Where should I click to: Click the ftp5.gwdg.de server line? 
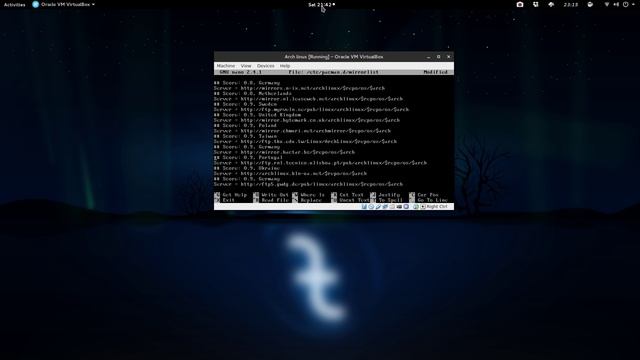point(309,184)
